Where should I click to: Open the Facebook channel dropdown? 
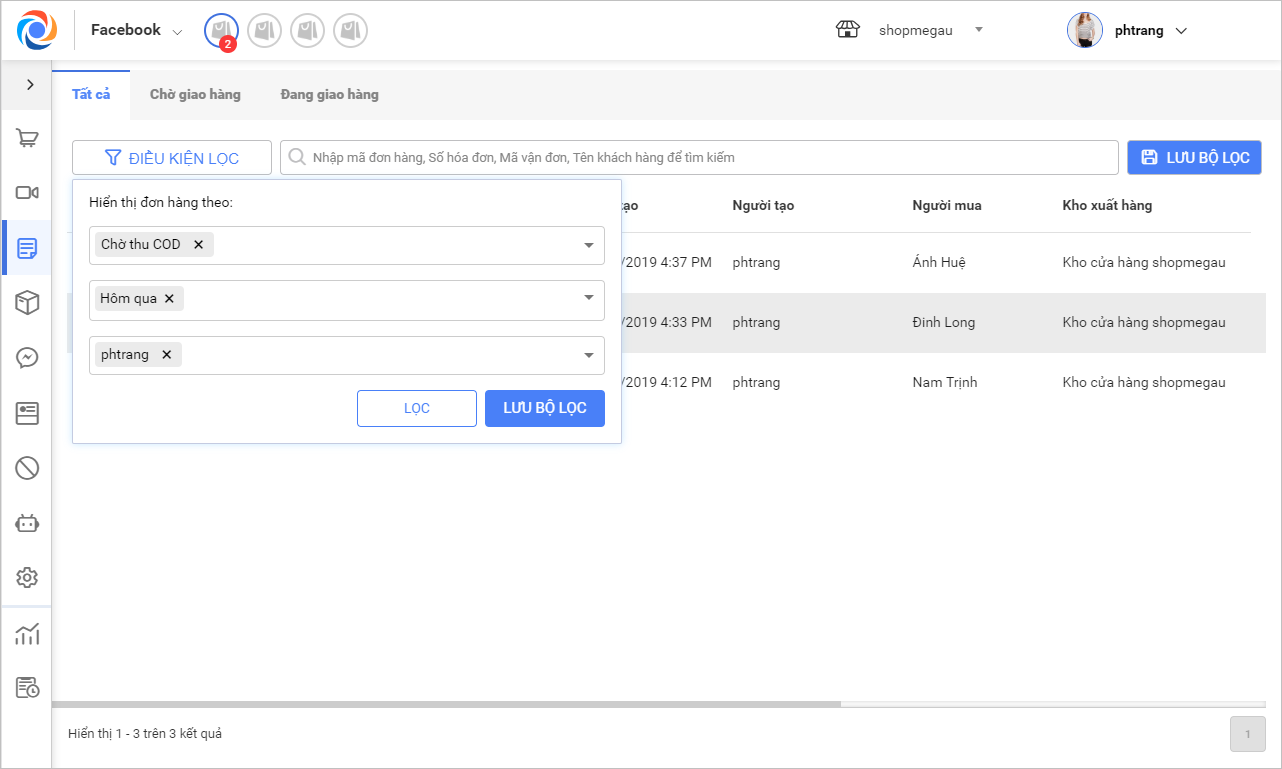137,31
